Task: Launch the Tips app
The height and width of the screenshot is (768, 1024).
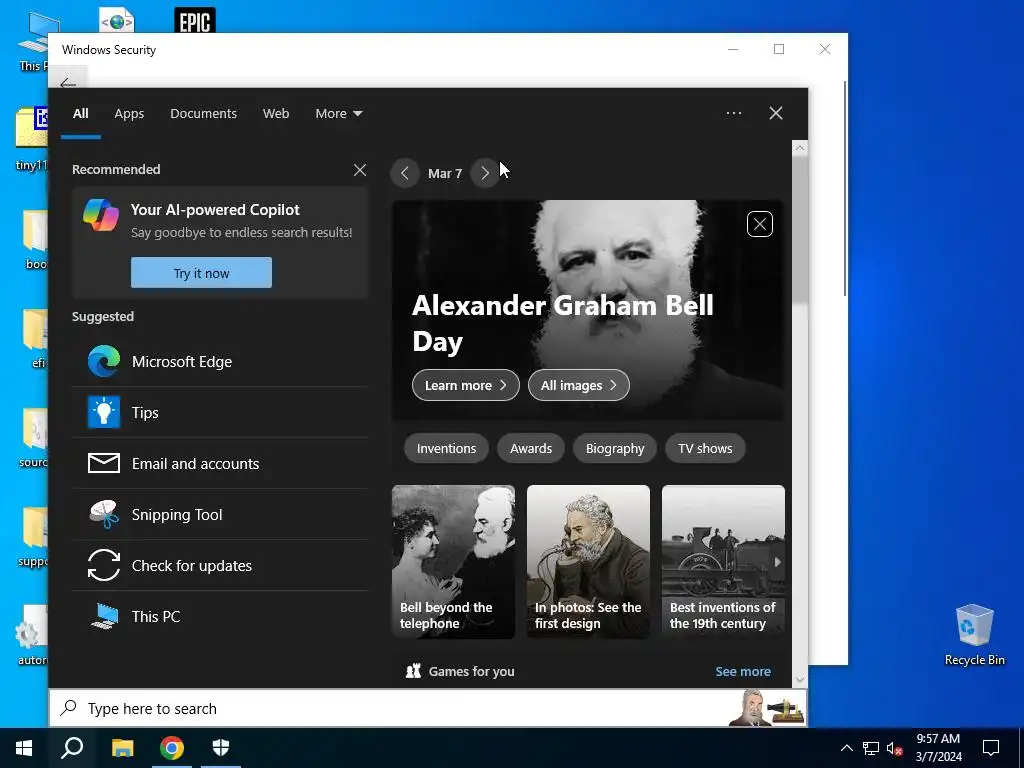Action: 220,413
